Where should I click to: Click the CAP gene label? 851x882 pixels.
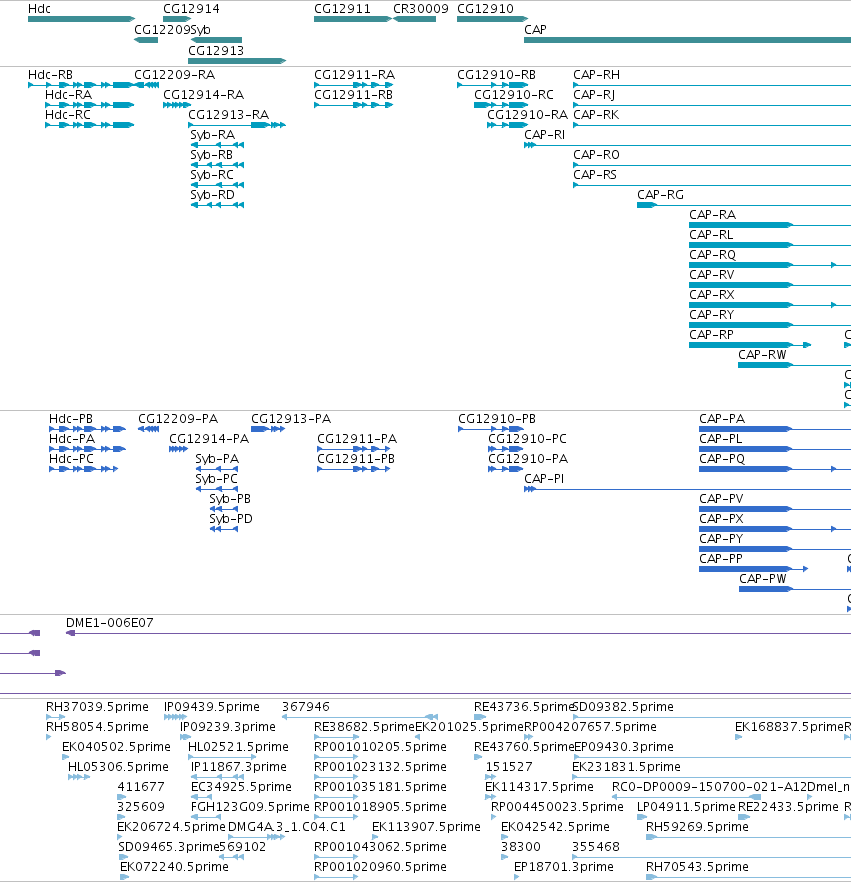point(535,29)
